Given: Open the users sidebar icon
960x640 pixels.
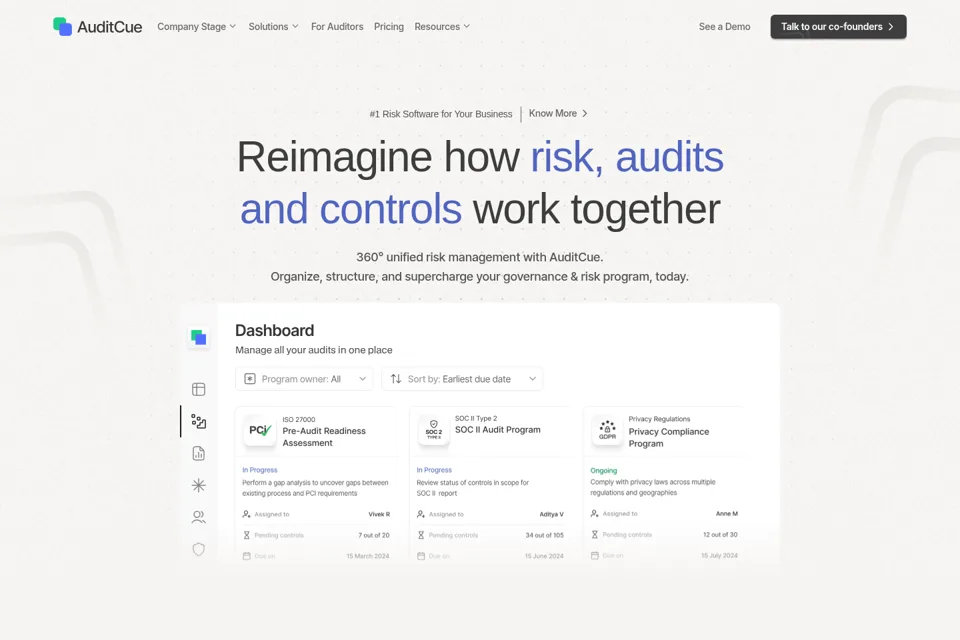Looking at the screenshot, I should 198,517.
